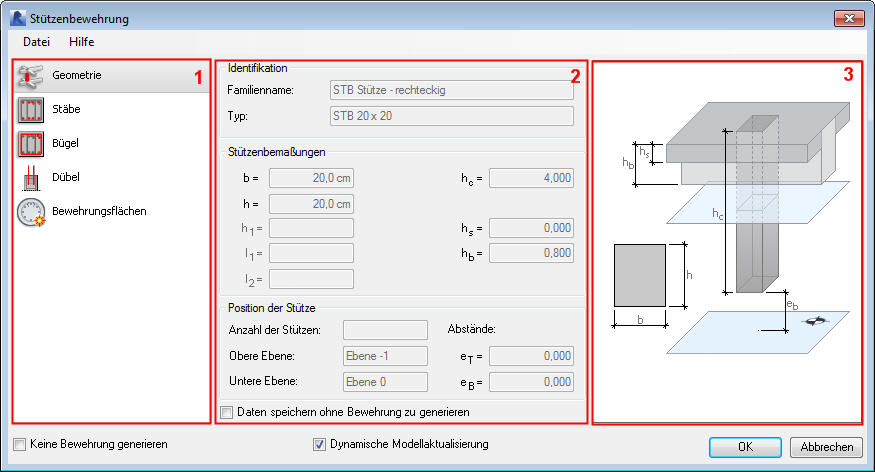The image size is (875, 472).
Task: Open the Bügel stirrups icon
Action: pos(30,144)
